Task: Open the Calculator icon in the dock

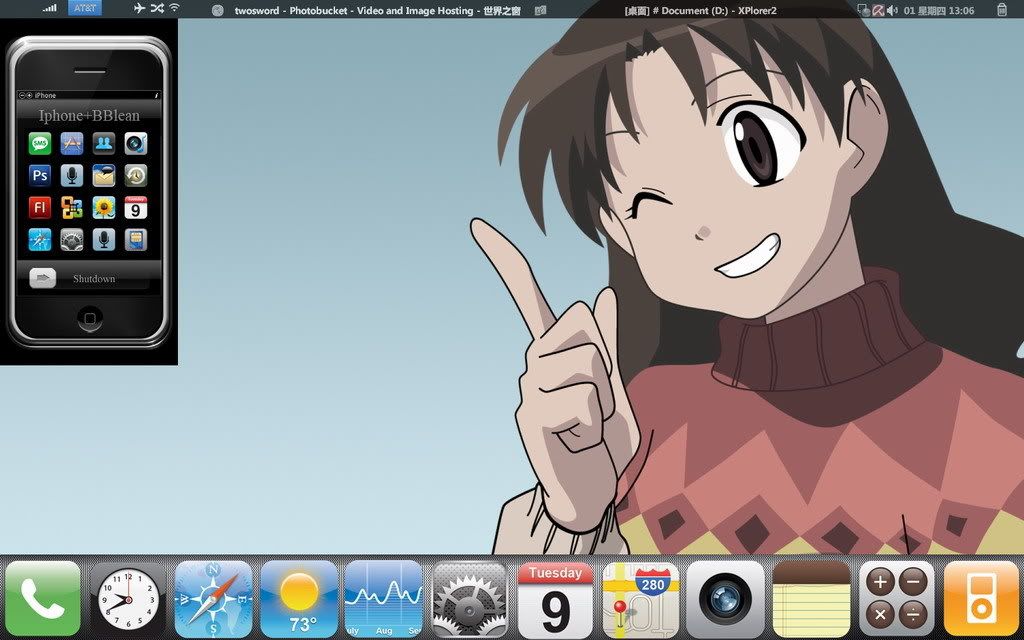Action: click(897, 599)
